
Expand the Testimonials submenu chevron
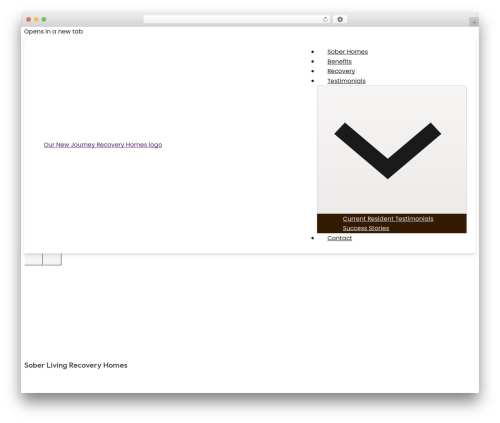tap(392, 150)
